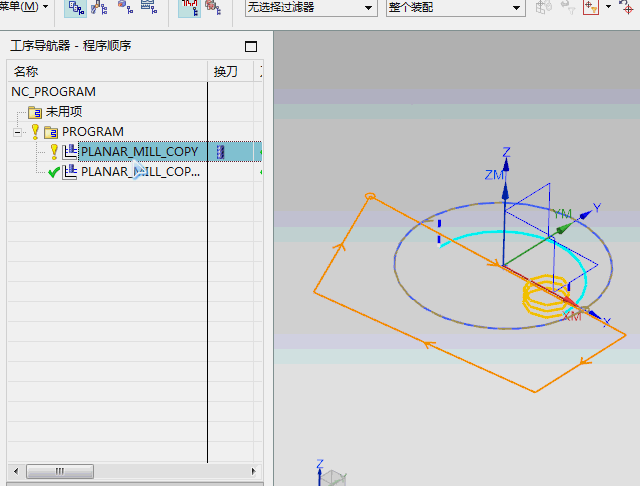This screenshot has width=640, height=486.
Task: Click the greyed operation objects toolbar icon
Action: point(213,8)
